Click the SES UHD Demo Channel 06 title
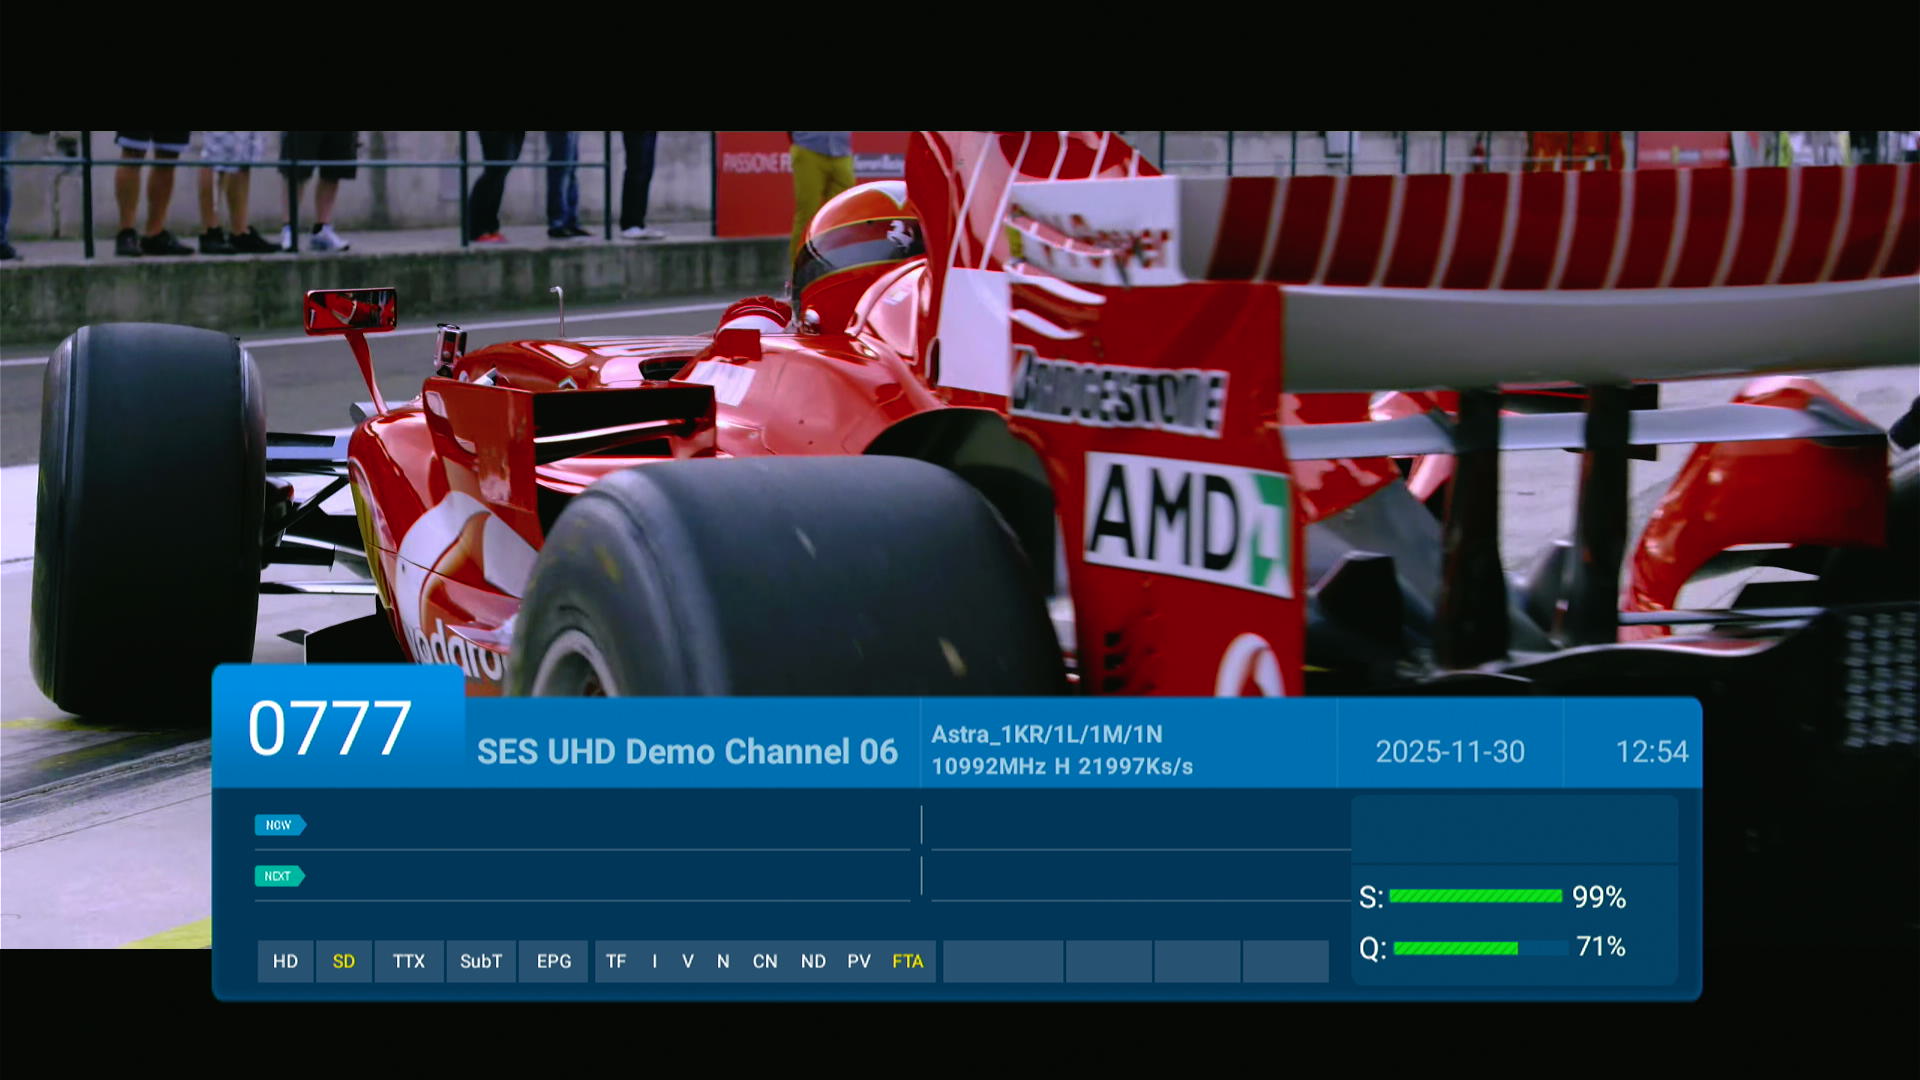The image size is (1920, 1080). tap(687, 752)
